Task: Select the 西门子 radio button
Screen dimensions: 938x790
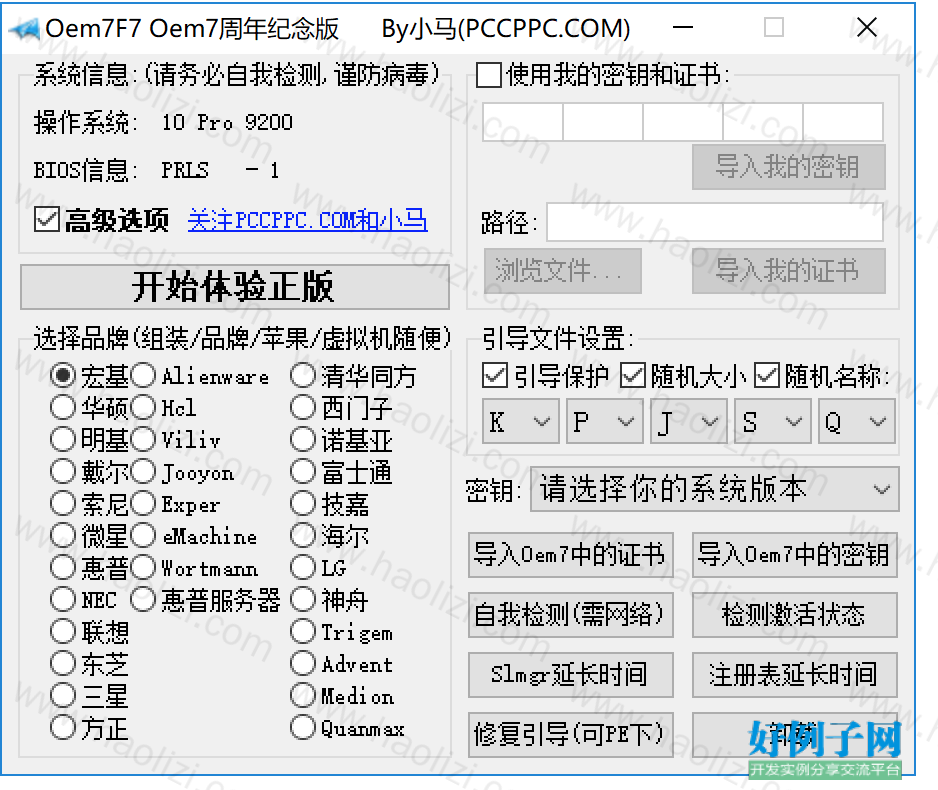Action: pyautogui.click(x=303, y=408)
